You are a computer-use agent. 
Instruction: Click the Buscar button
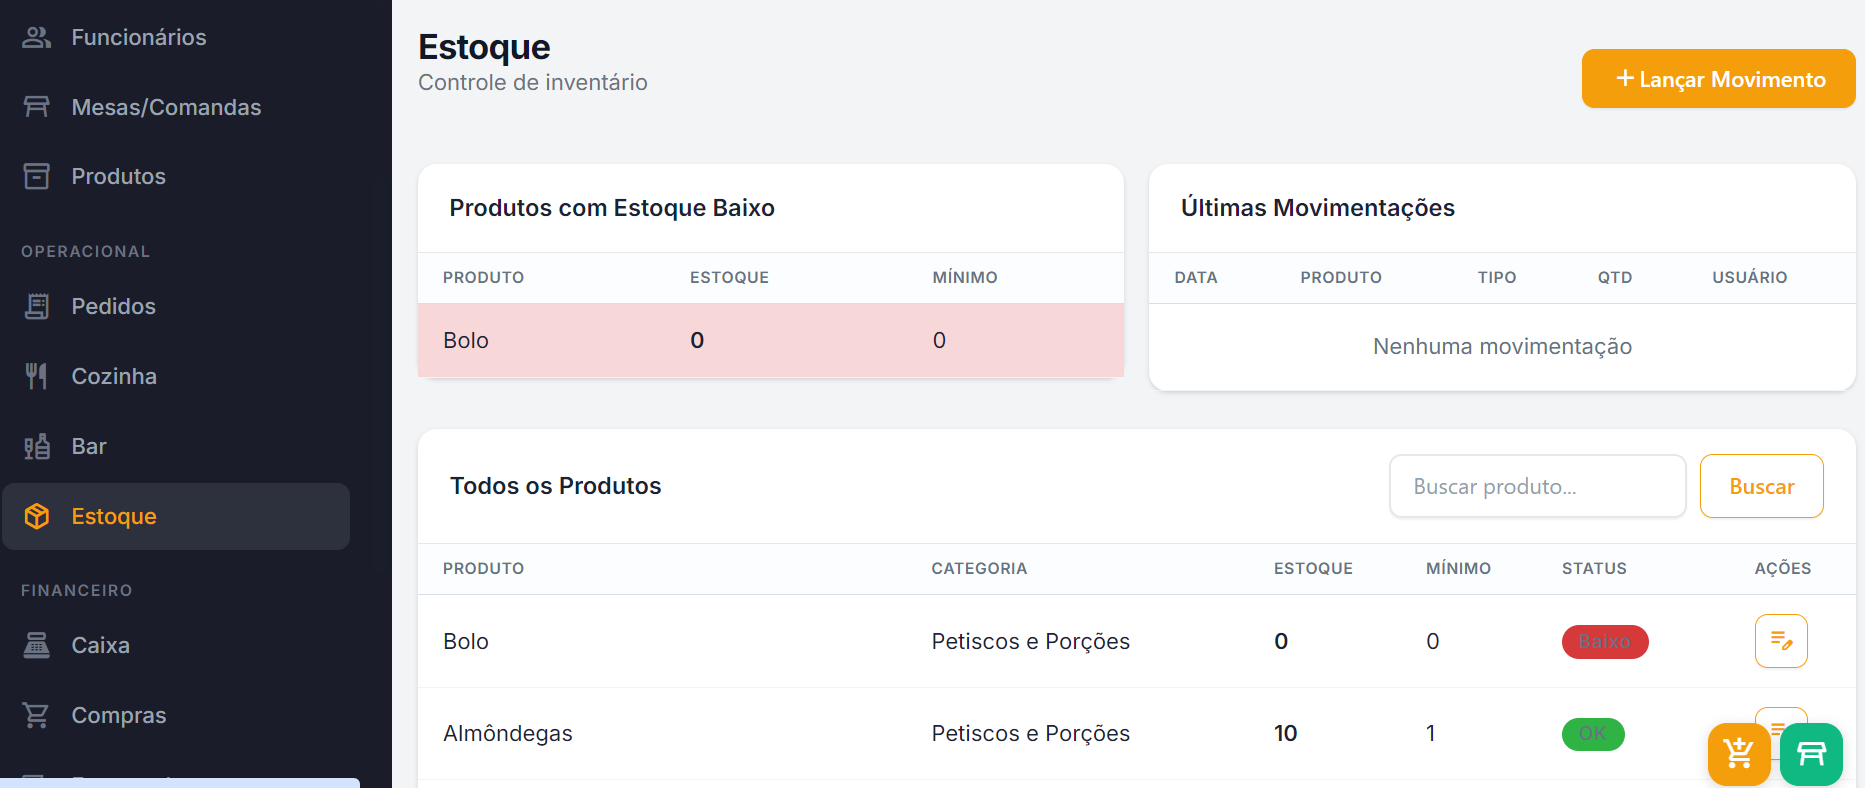[x=1761, y=486]
